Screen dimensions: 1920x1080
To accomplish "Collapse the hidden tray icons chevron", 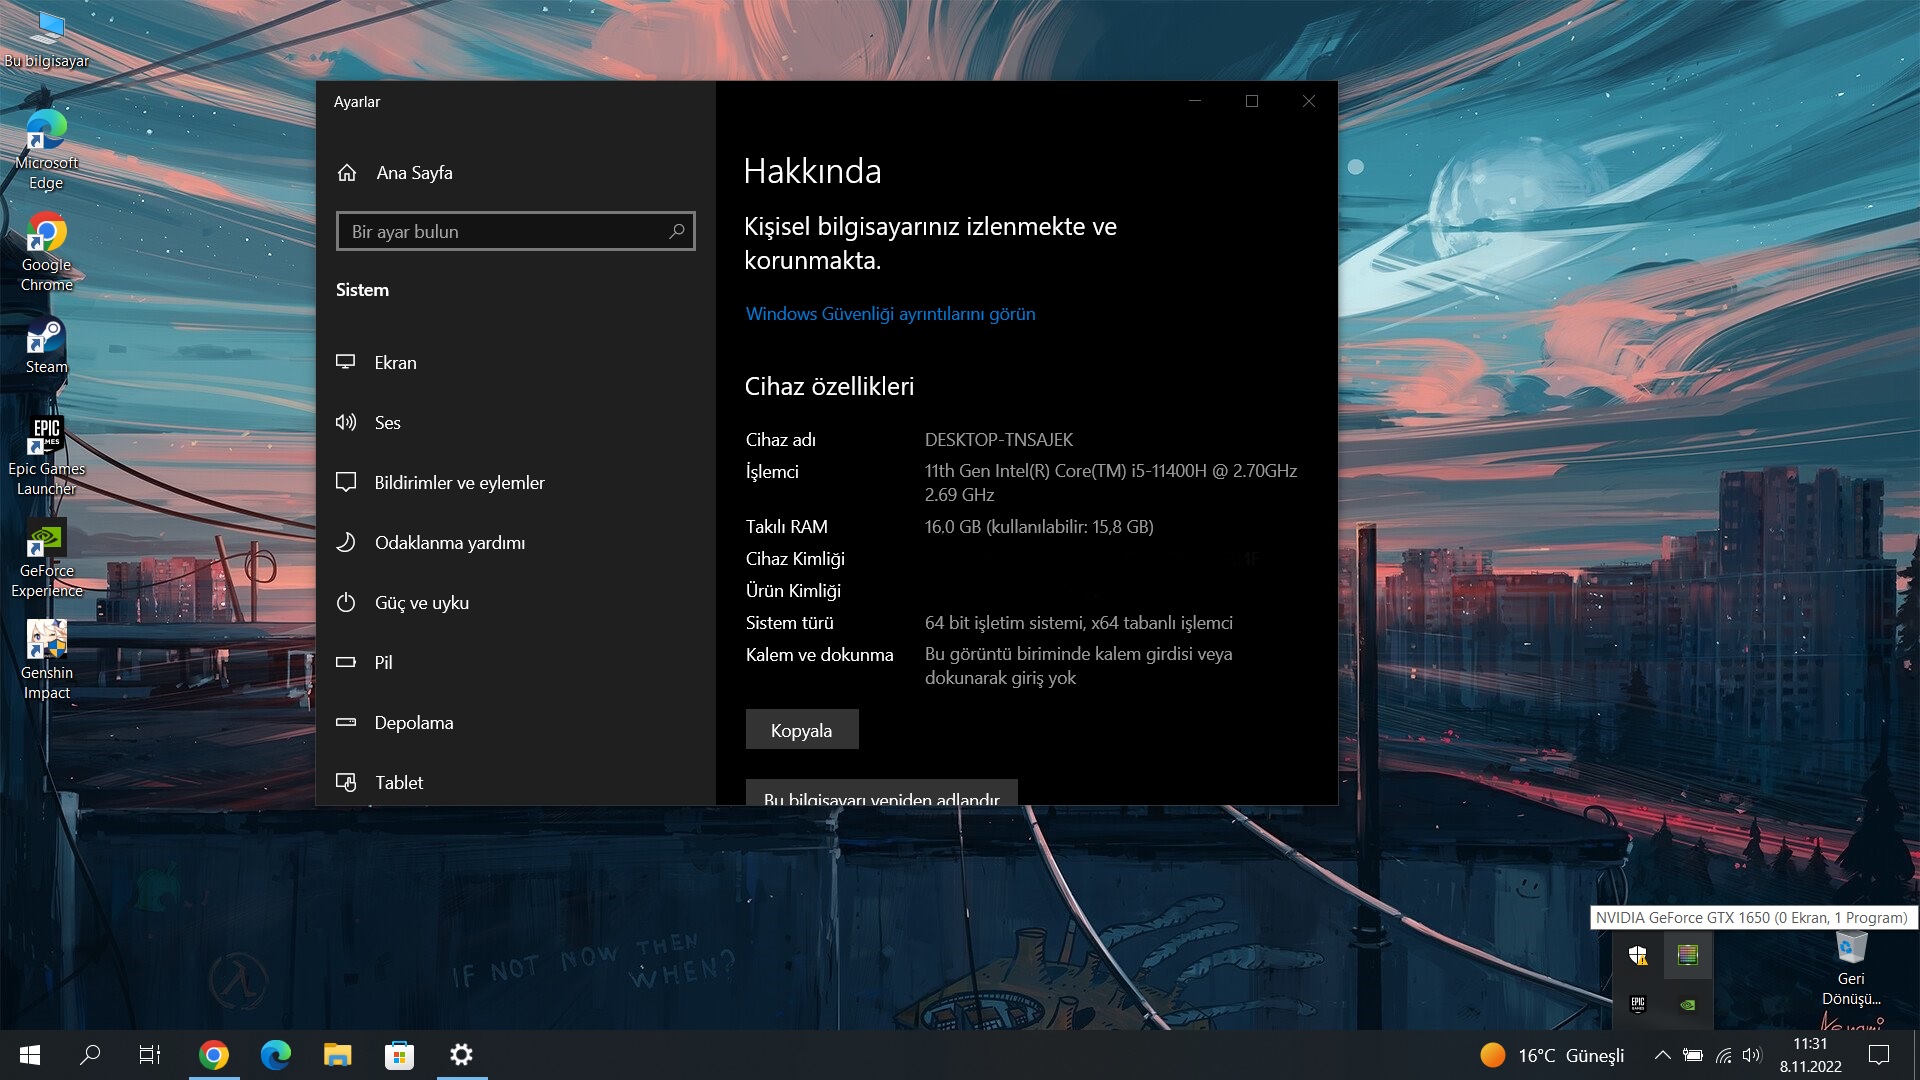I will coord(1662,1055).
